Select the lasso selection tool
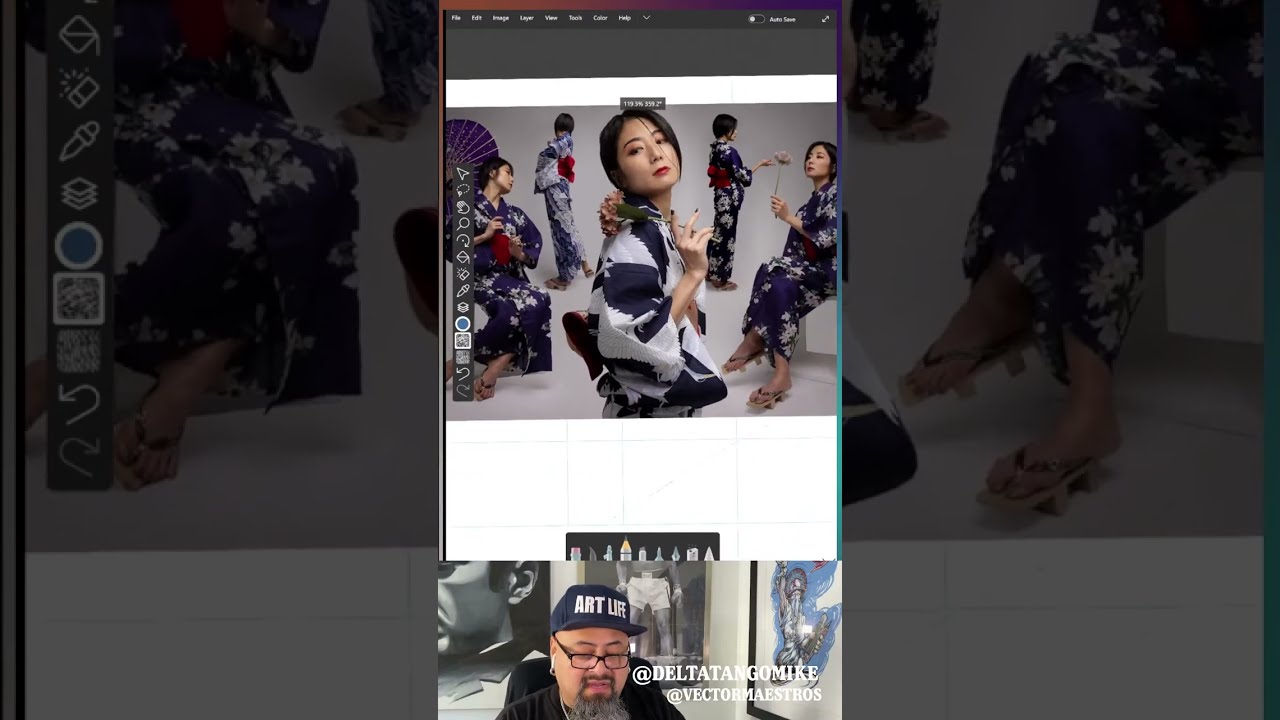Viewport: 1280px width, 720px height. 462,190
